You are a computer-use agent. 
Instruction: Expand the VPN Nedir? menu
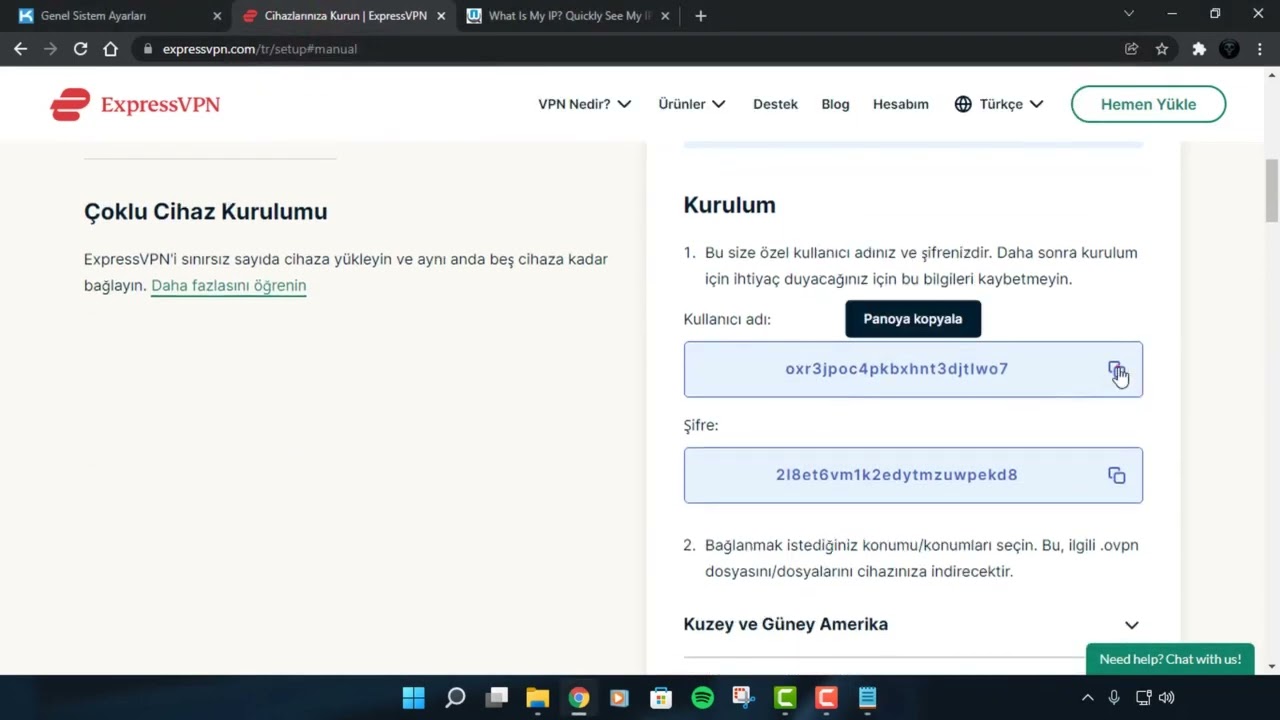pyautogui.click(x=585, y=104)
